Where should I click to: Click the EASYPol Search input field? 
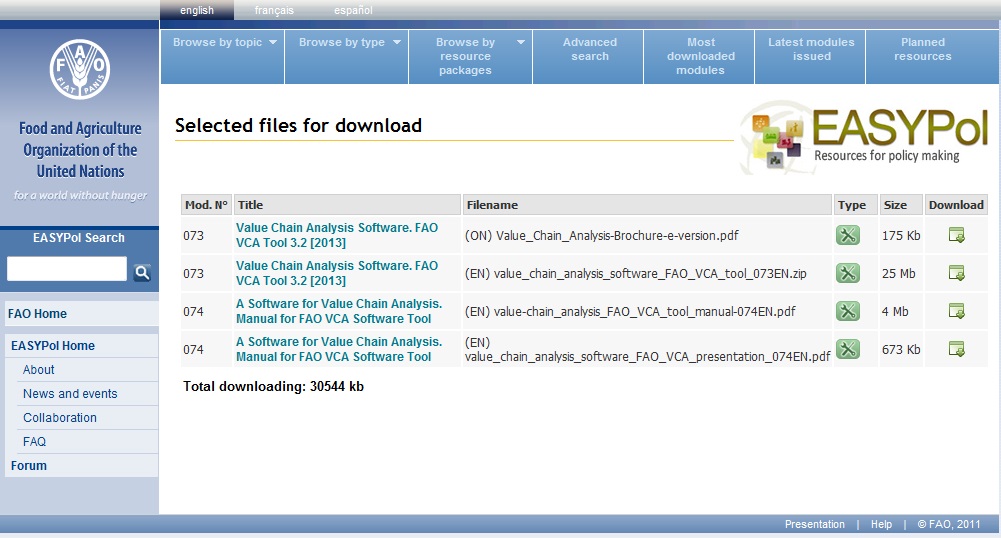point(67,269)
